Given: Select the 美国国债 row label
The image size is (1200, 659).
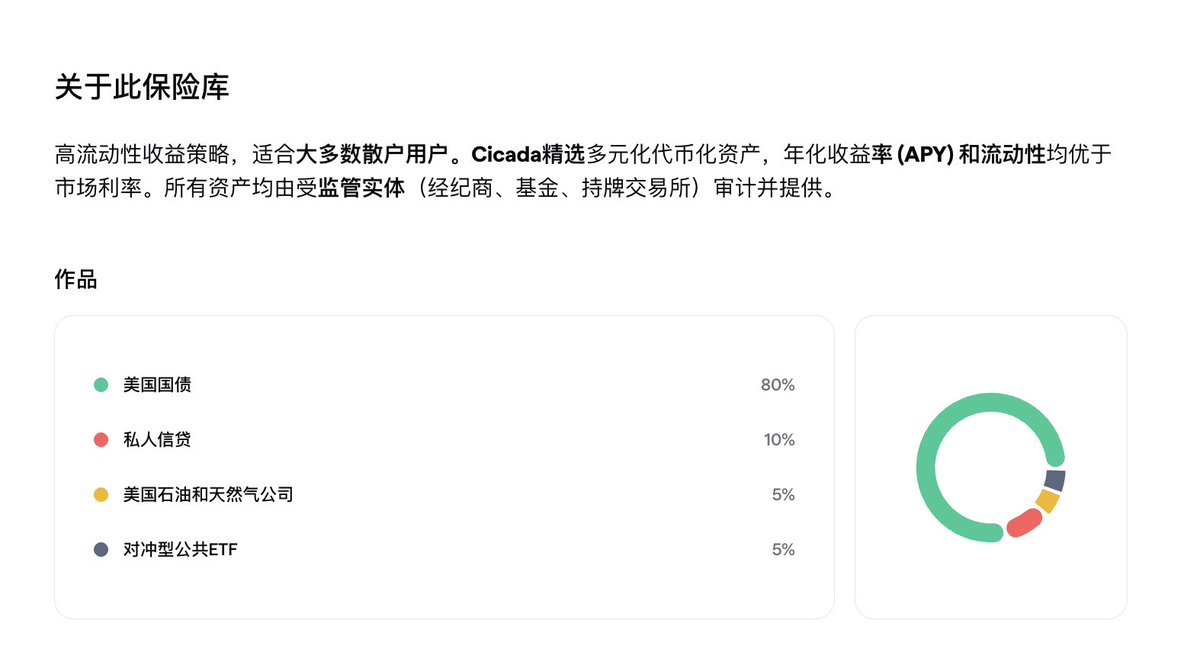Looking at the screenshot, I should [x=157, y=384].
